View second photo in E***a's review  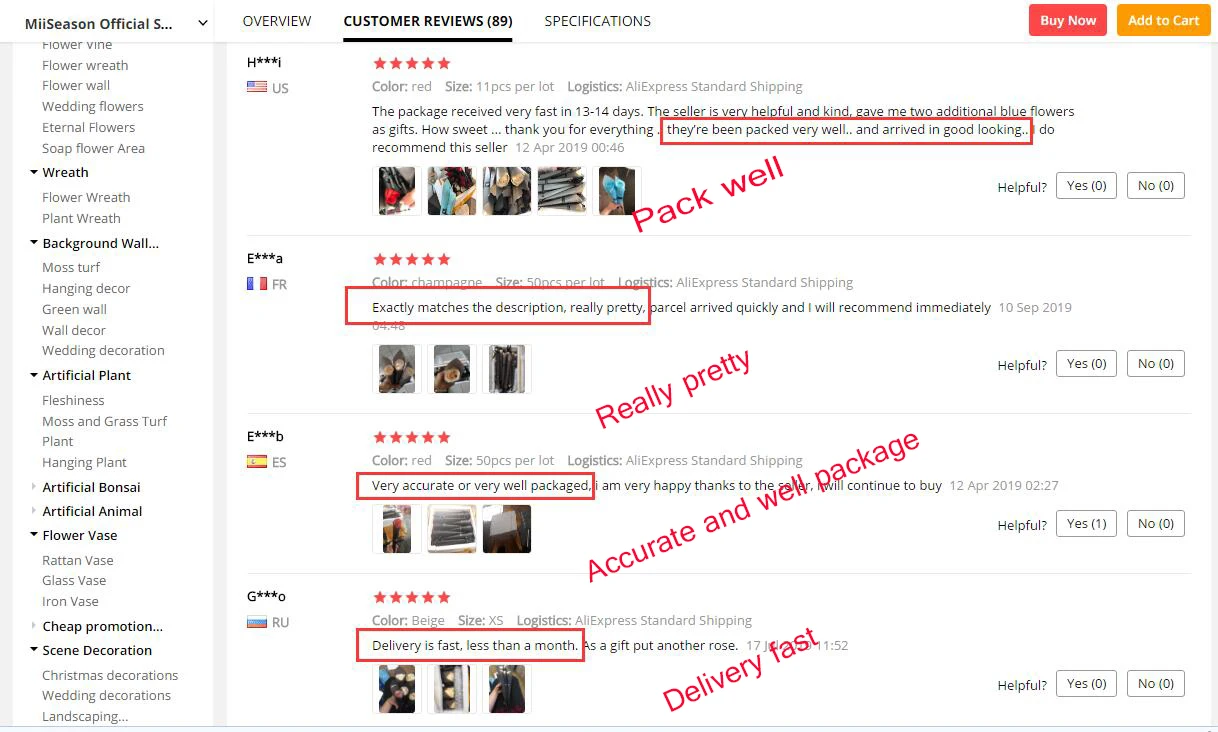[452, 369]
